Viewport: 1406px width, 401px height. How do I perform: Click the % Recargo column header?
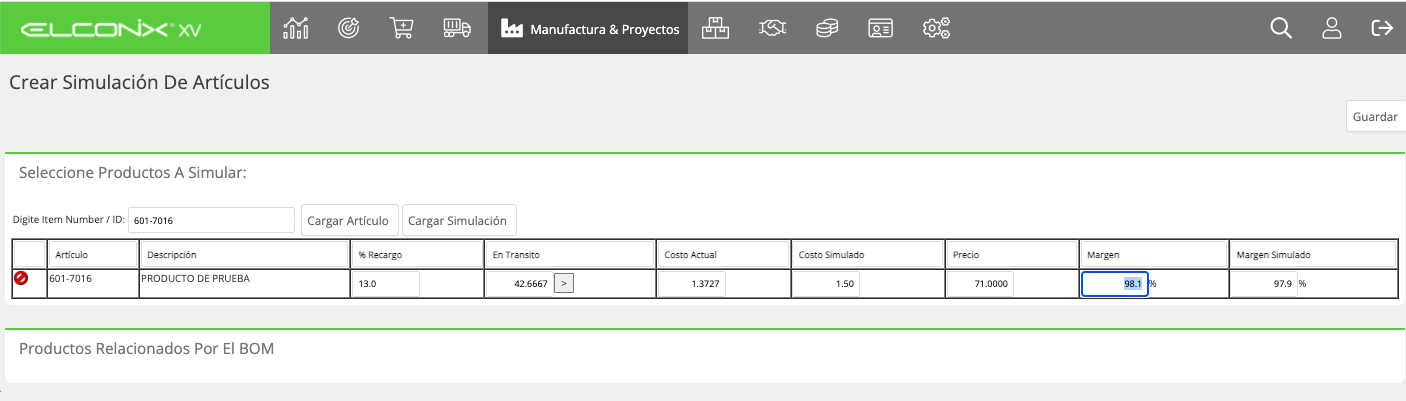pos(416,254)
